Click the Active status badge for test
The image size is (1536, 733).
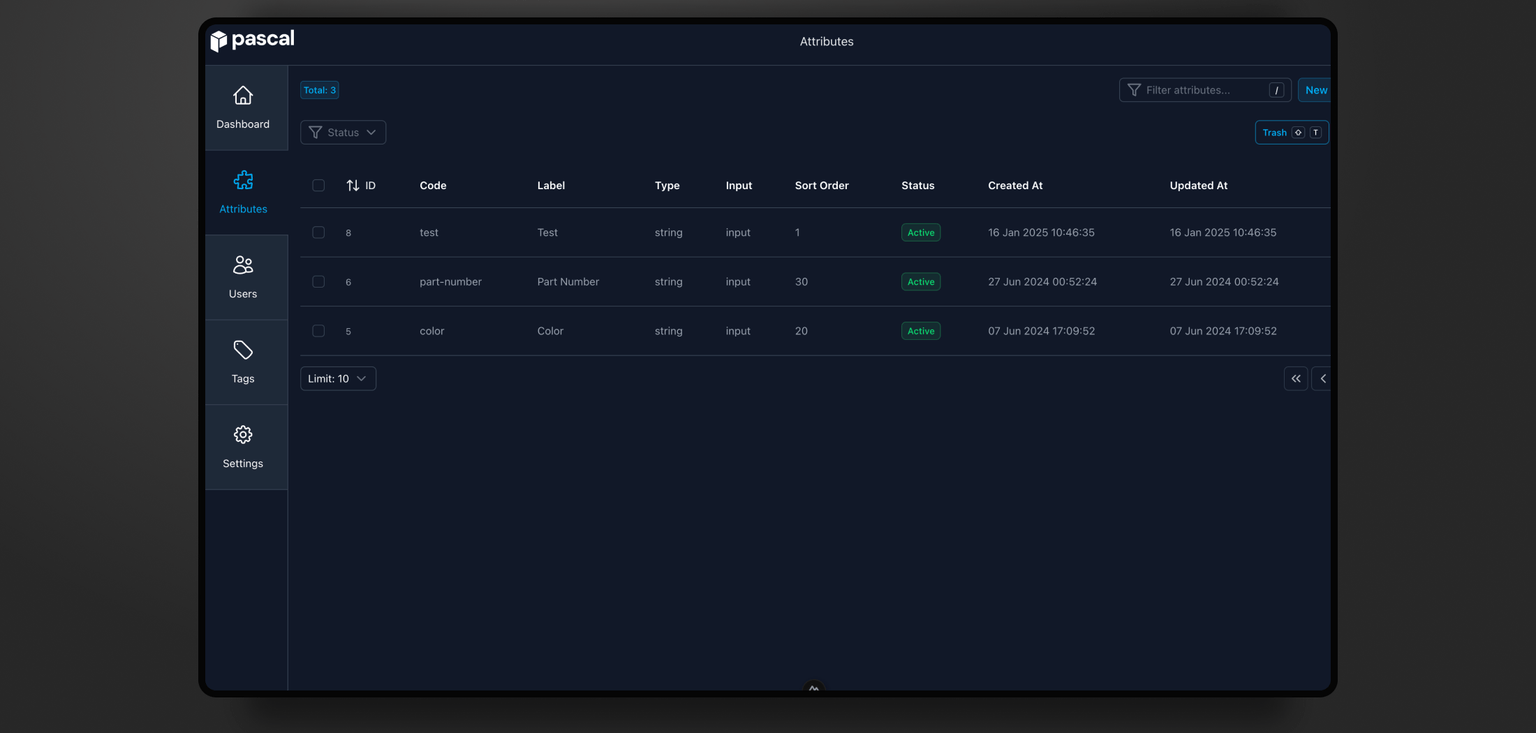coord(920,233)
